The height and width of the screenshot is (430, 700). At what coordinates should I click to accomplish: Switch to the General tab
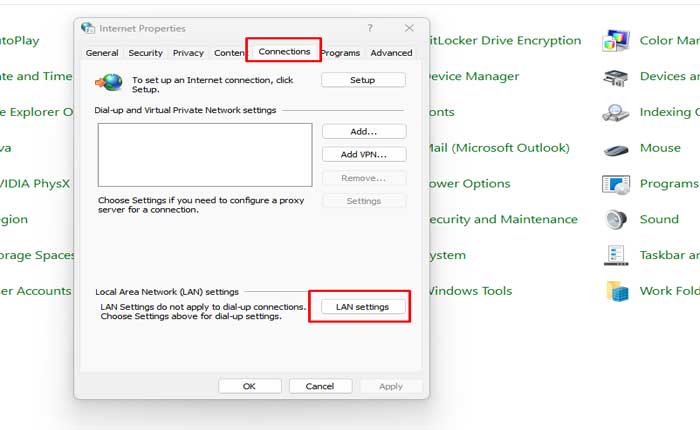(102, 53)
